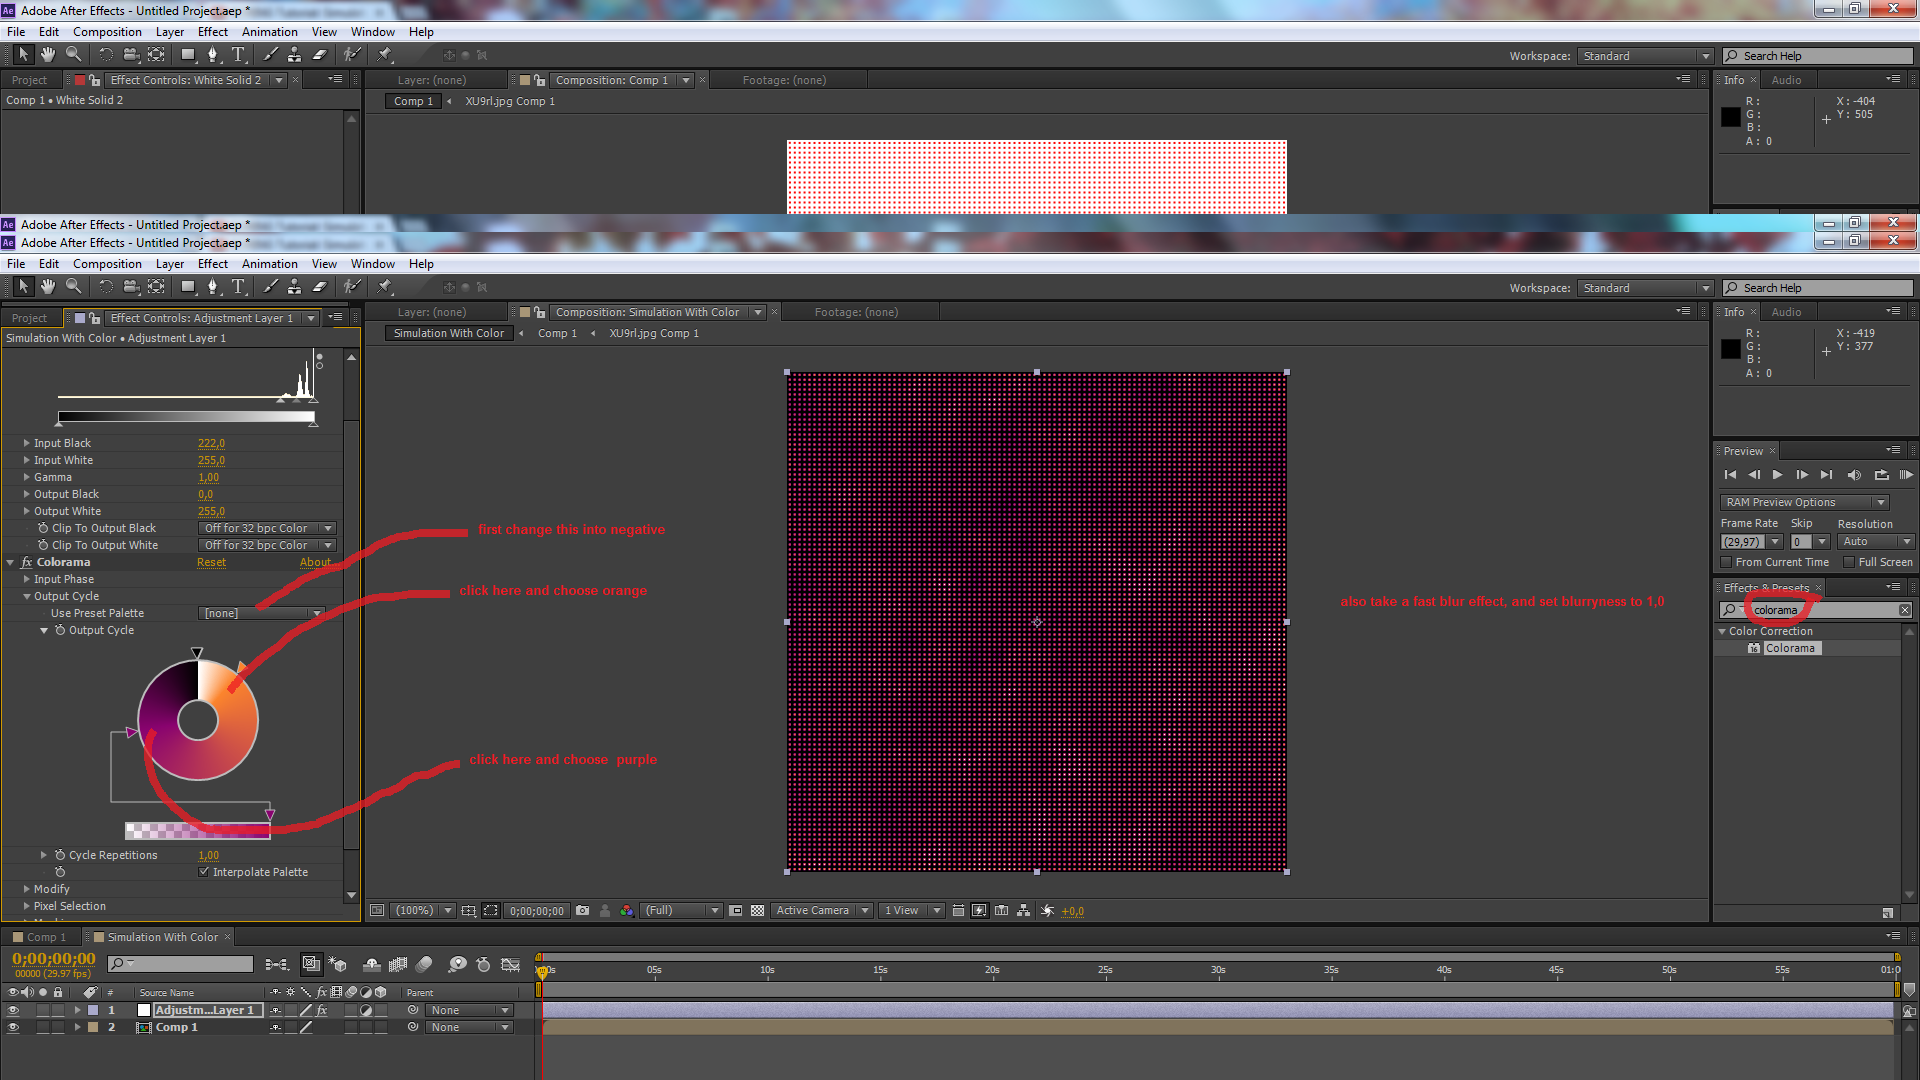Enable motion blur for all layers in timeline
Screen dimensions: 1920x1080
[424, 965]
